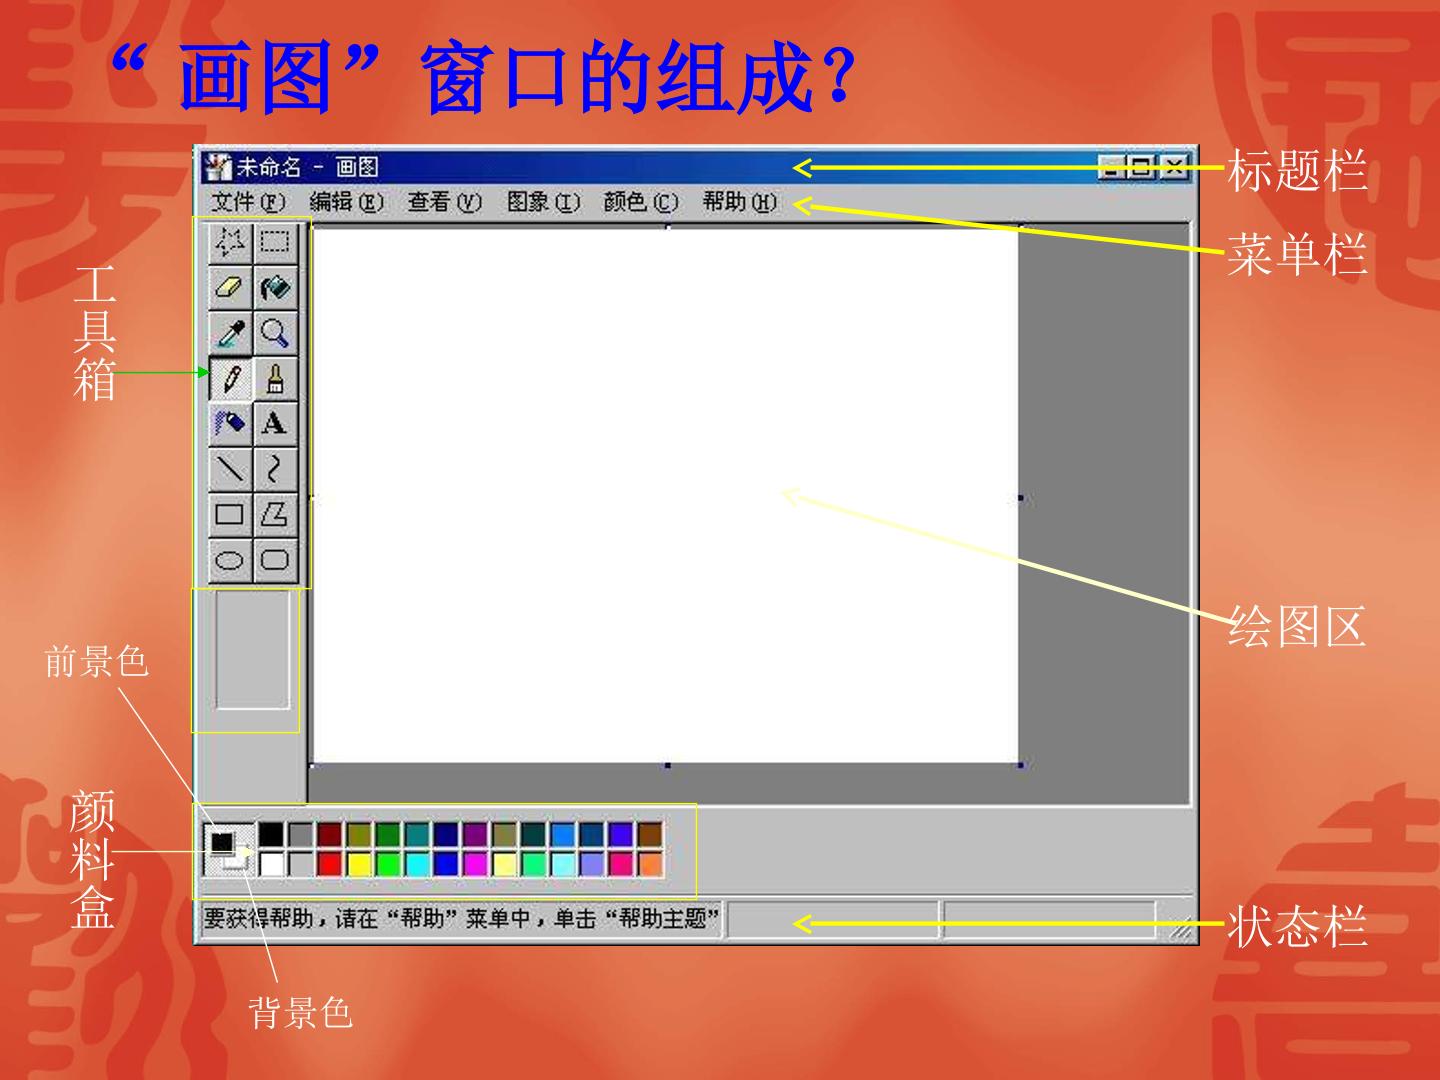The height and width of the screenshot is (1080, 1440).
Task: Open the 文件(F) menu
Action: pyautogui.click(x=248, y=202)
